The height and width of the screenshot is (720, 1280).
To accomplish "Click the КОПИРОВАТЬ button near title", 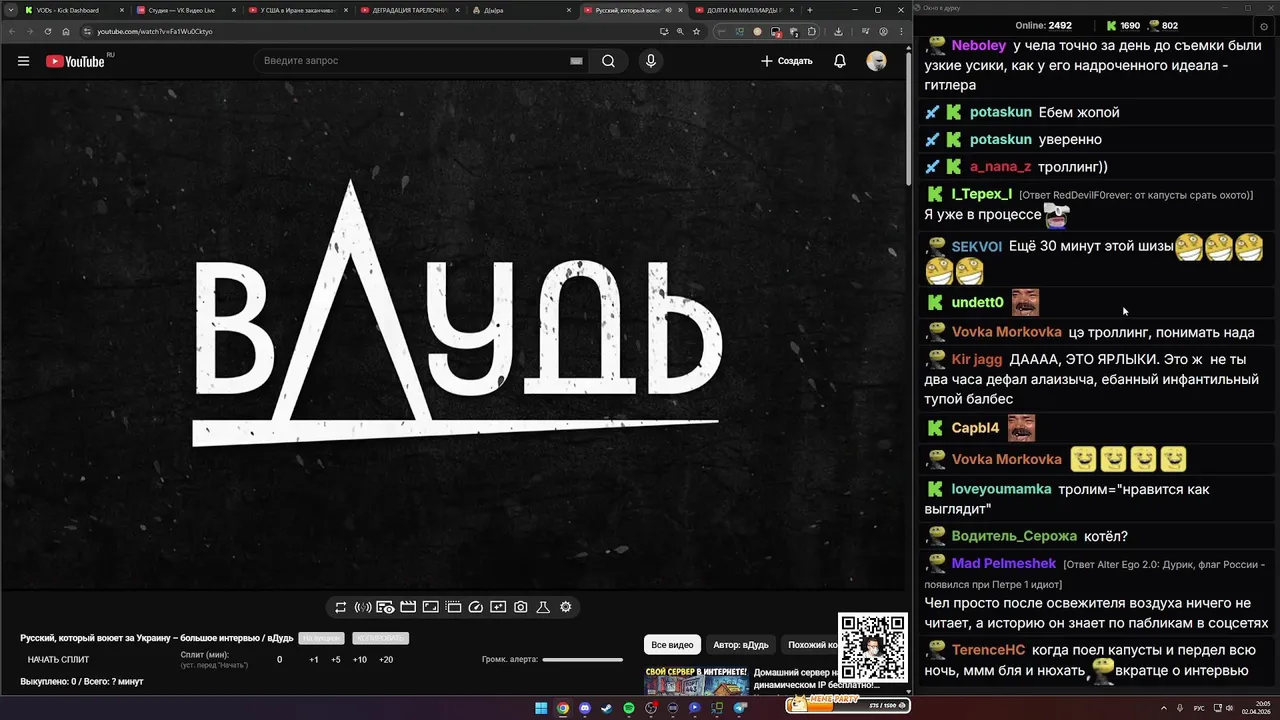I will 380,638.
